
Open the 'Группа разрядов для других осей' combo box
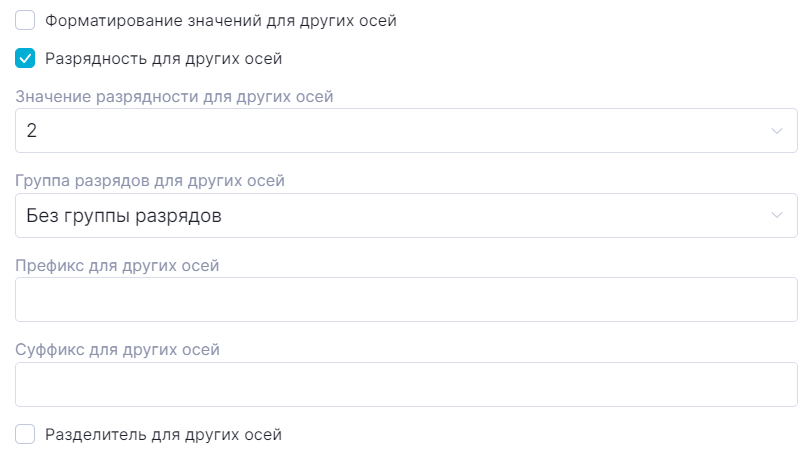tap(400, 215)
